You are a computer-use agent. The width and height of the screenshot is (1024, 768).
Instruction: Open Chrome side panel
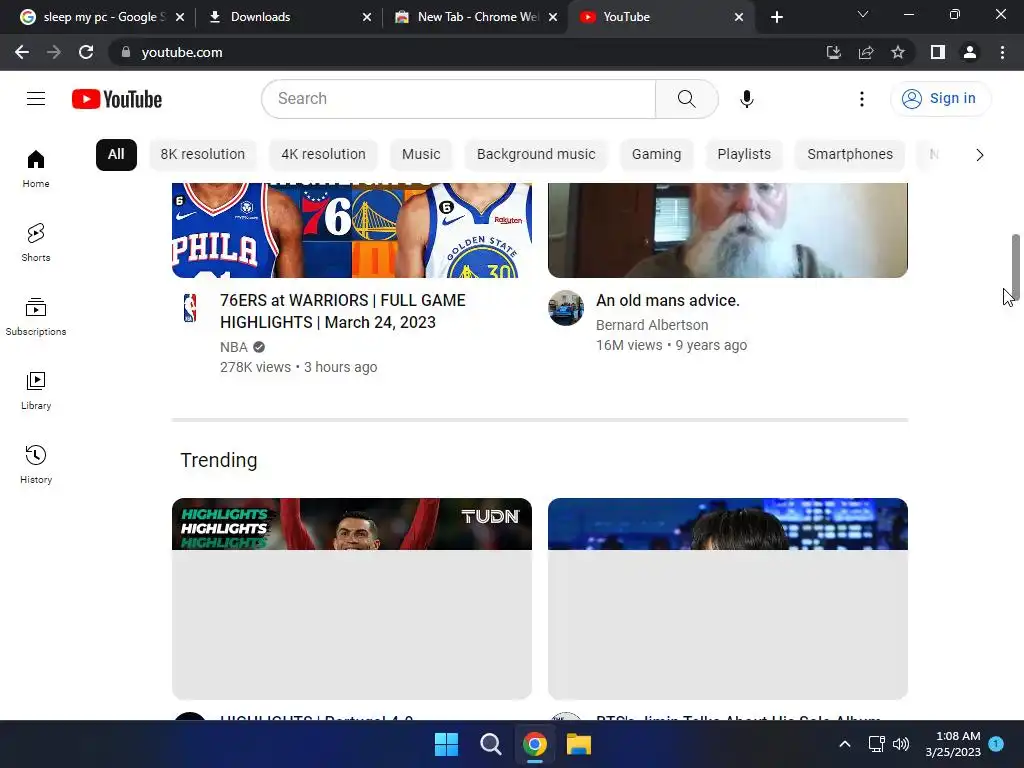(x=938, y=52)
